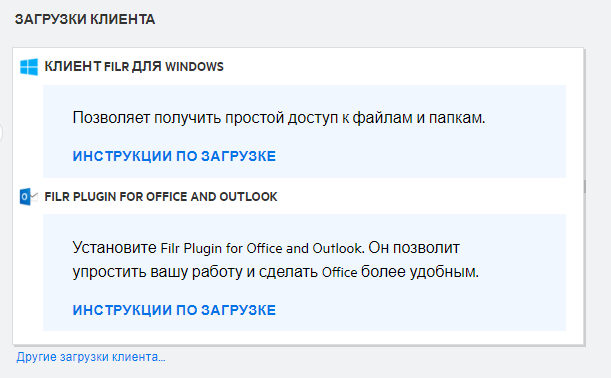Click the downloads list scrollbar thumb
Screen dimensions: 611x378
click(585, 186)
